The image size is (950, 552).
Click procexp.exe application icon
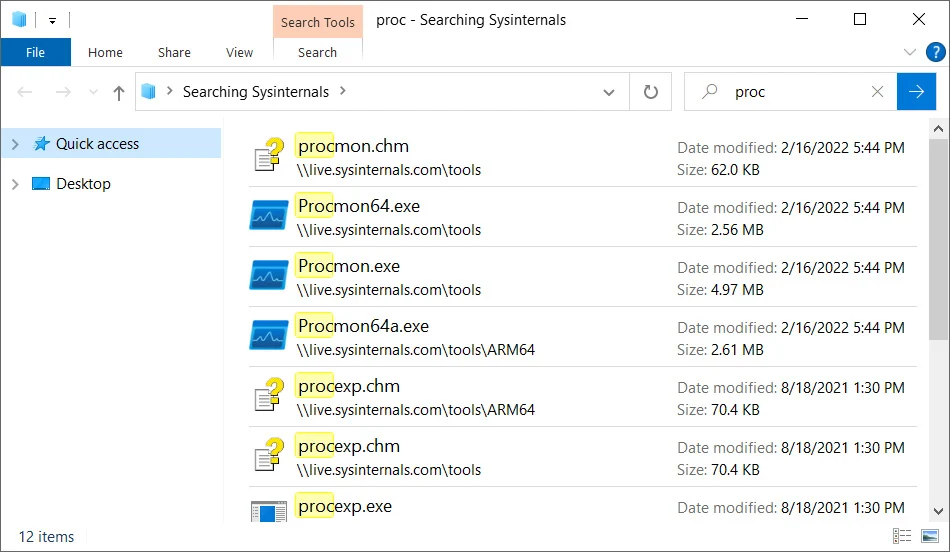(x=268, y=512)
